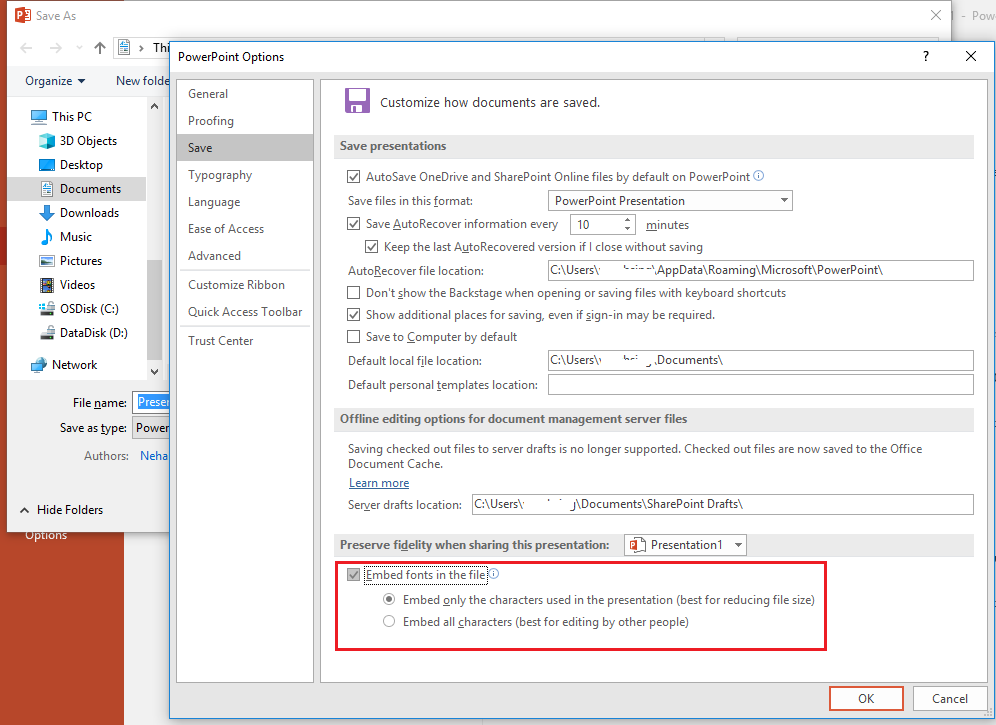Click Cancel in PowerPoint Options
The image size is (996, 725).
950,698
